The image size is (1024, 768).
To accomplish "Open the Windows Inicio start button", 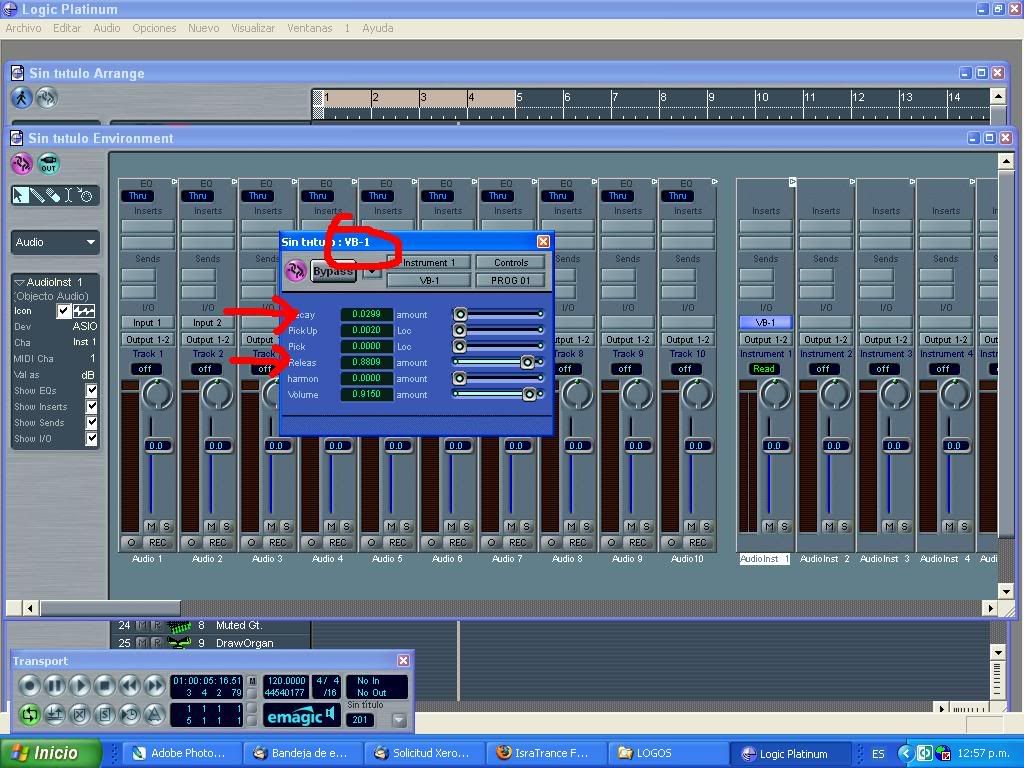I will click(50, 753).
